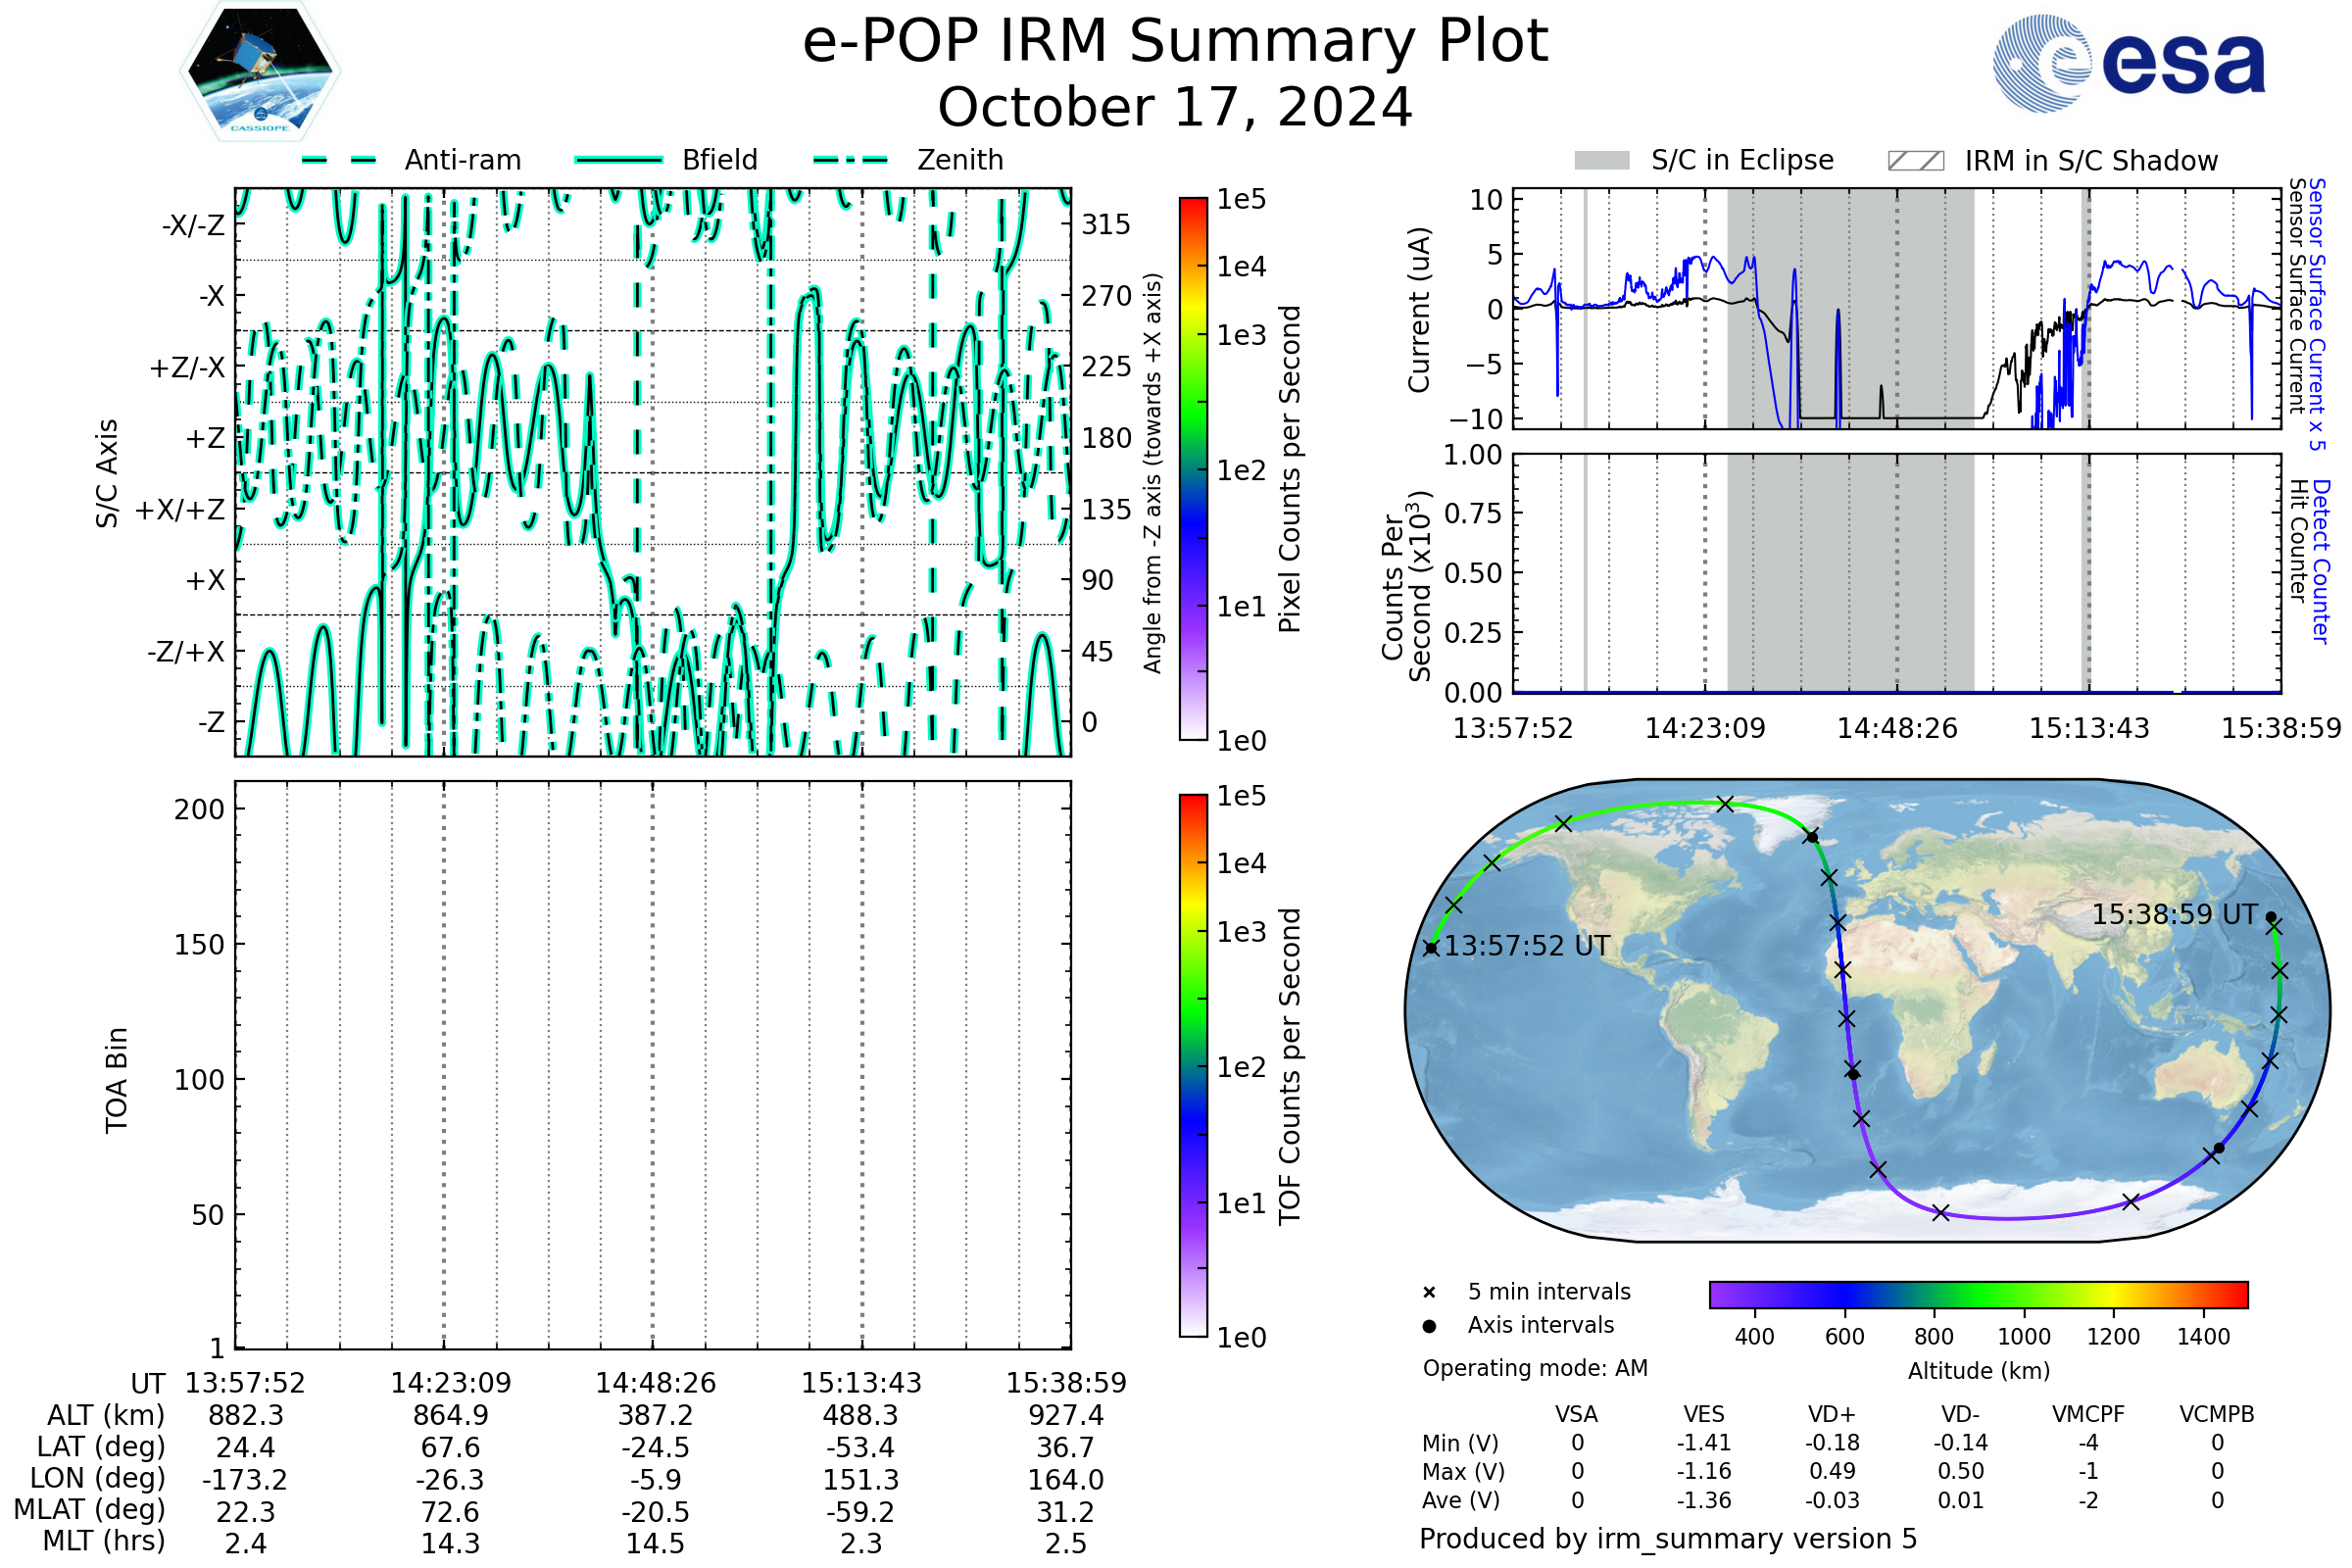Click the TOF Counts per Second colorbar
This screenshot has width=2352, height=1568.
tap(1193, 1065)
